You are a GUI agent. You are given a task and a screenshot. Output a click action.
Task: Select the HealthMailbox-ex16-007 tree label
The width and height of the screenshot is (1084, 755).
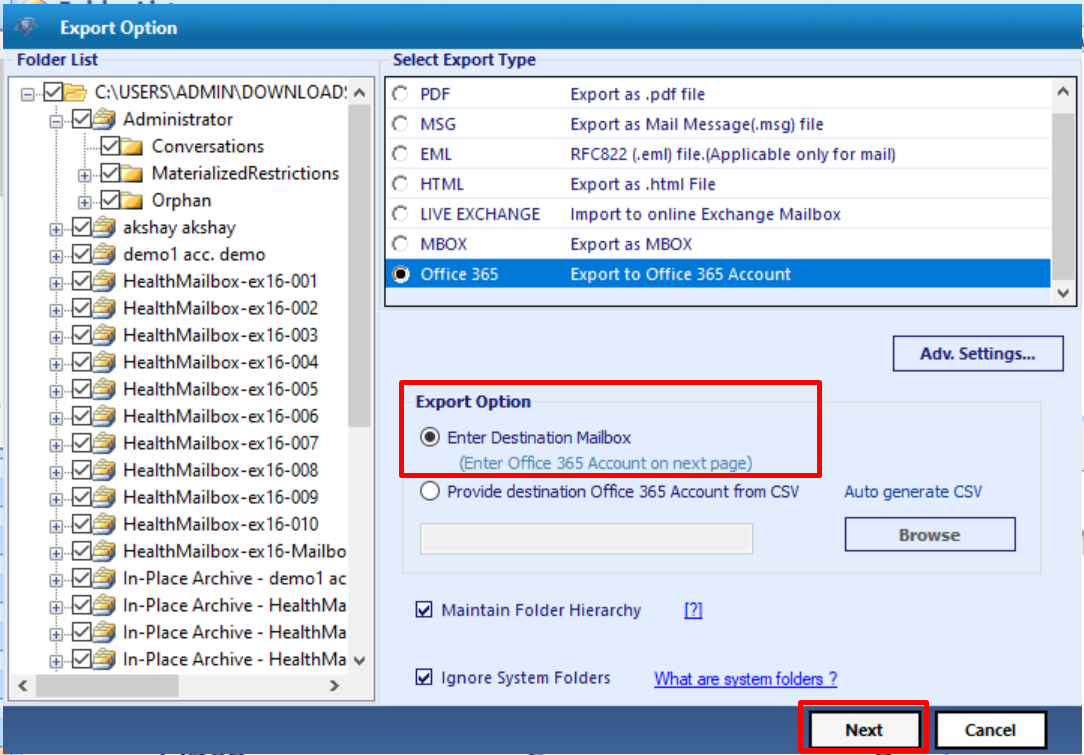coord(221,442)
